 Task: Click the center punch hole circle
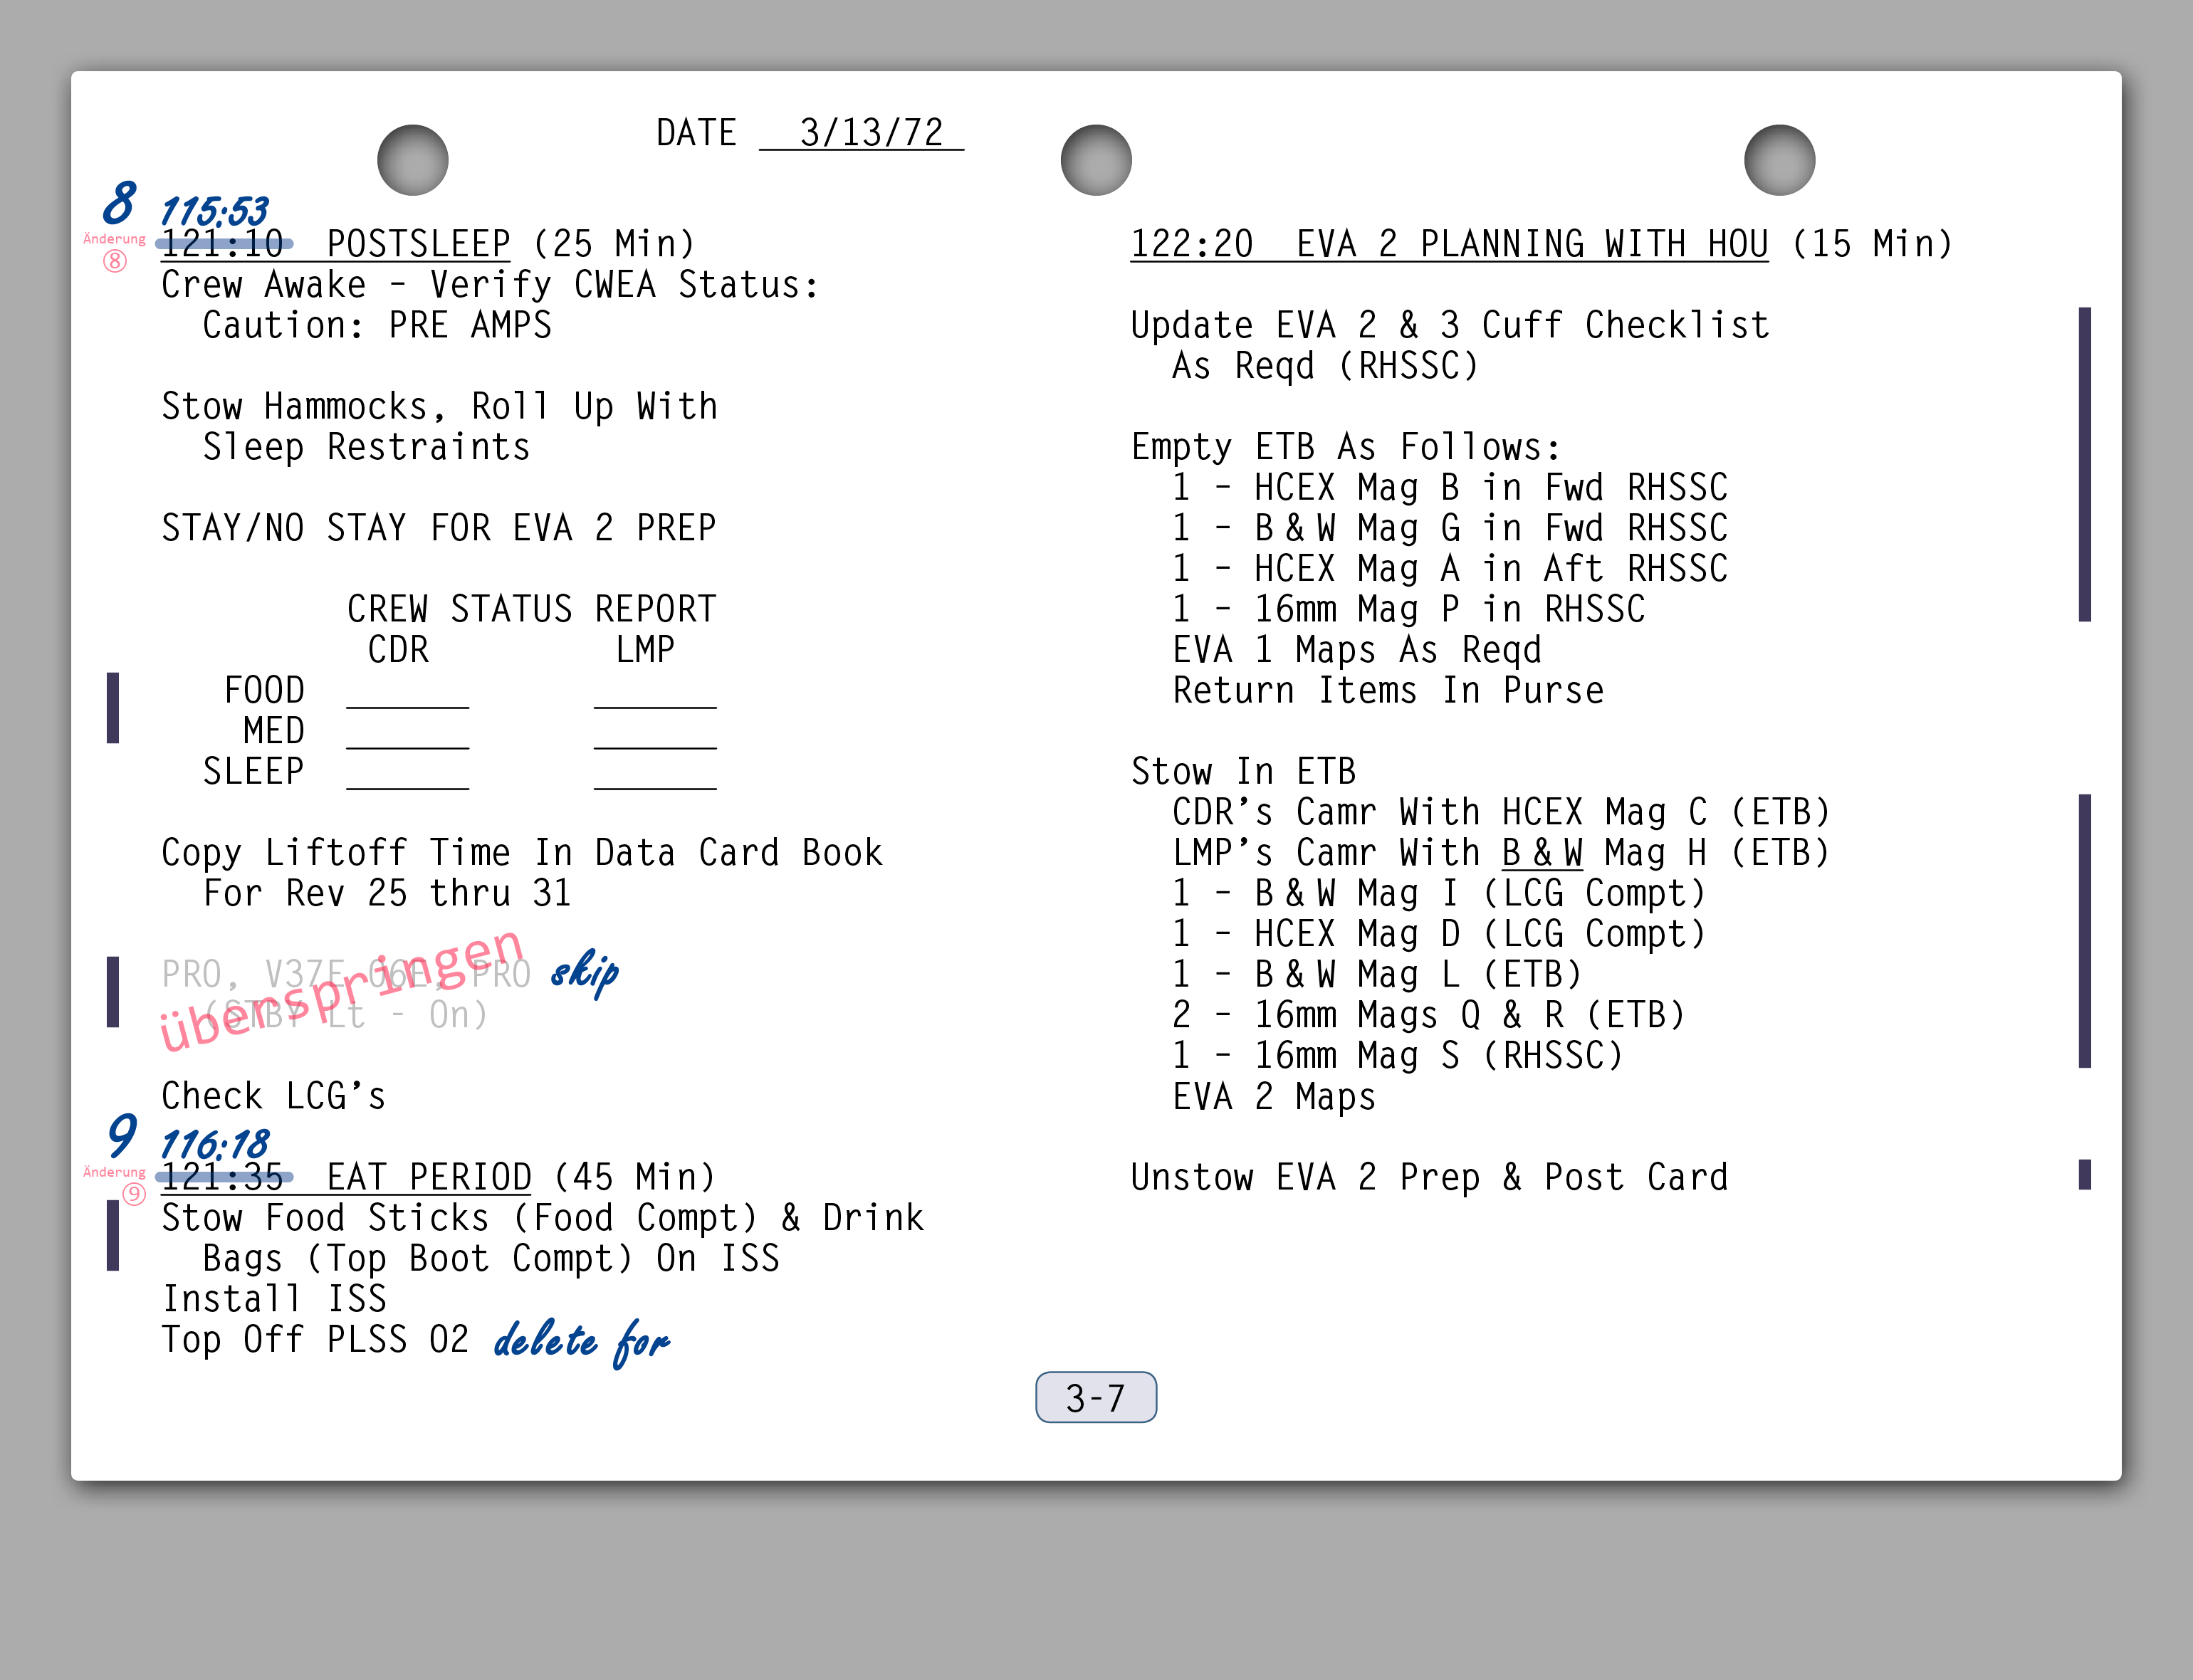[x=1096, y=160]
